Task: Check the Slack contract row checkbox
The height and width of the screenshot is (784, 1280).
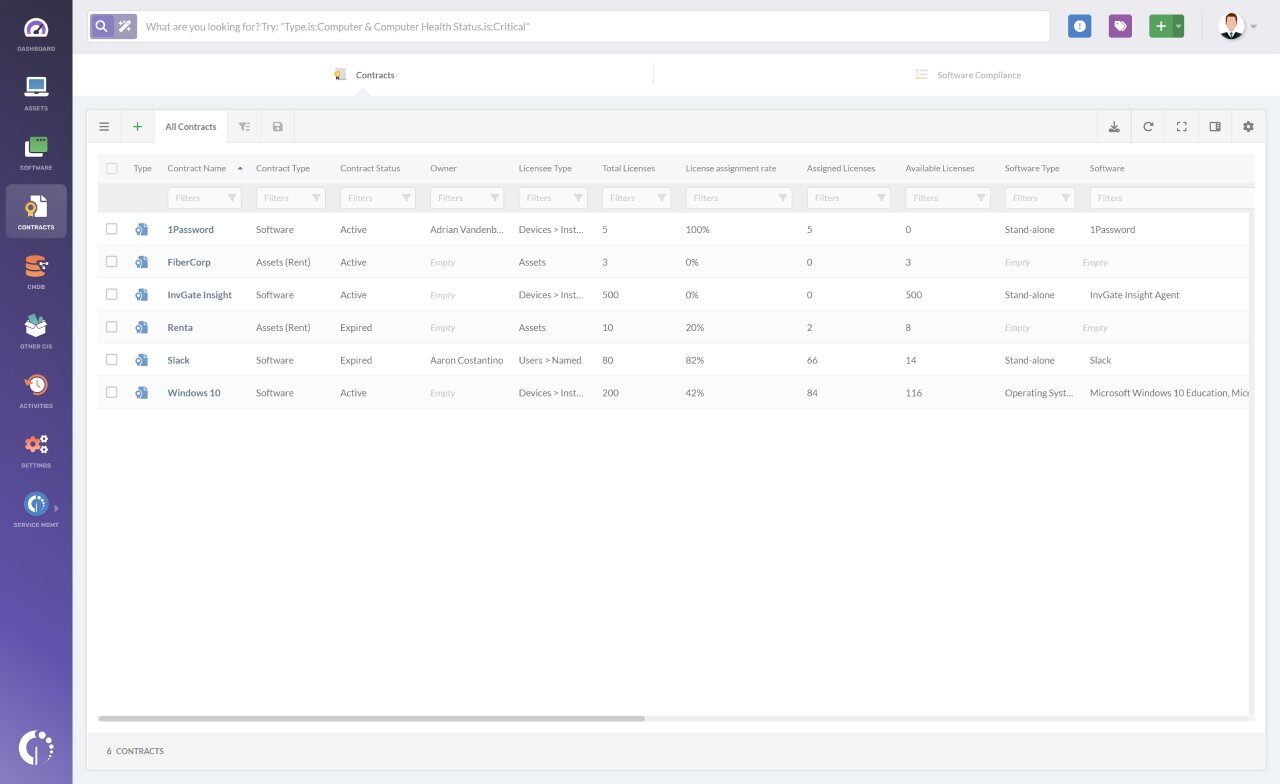Action: coord(112,360)
